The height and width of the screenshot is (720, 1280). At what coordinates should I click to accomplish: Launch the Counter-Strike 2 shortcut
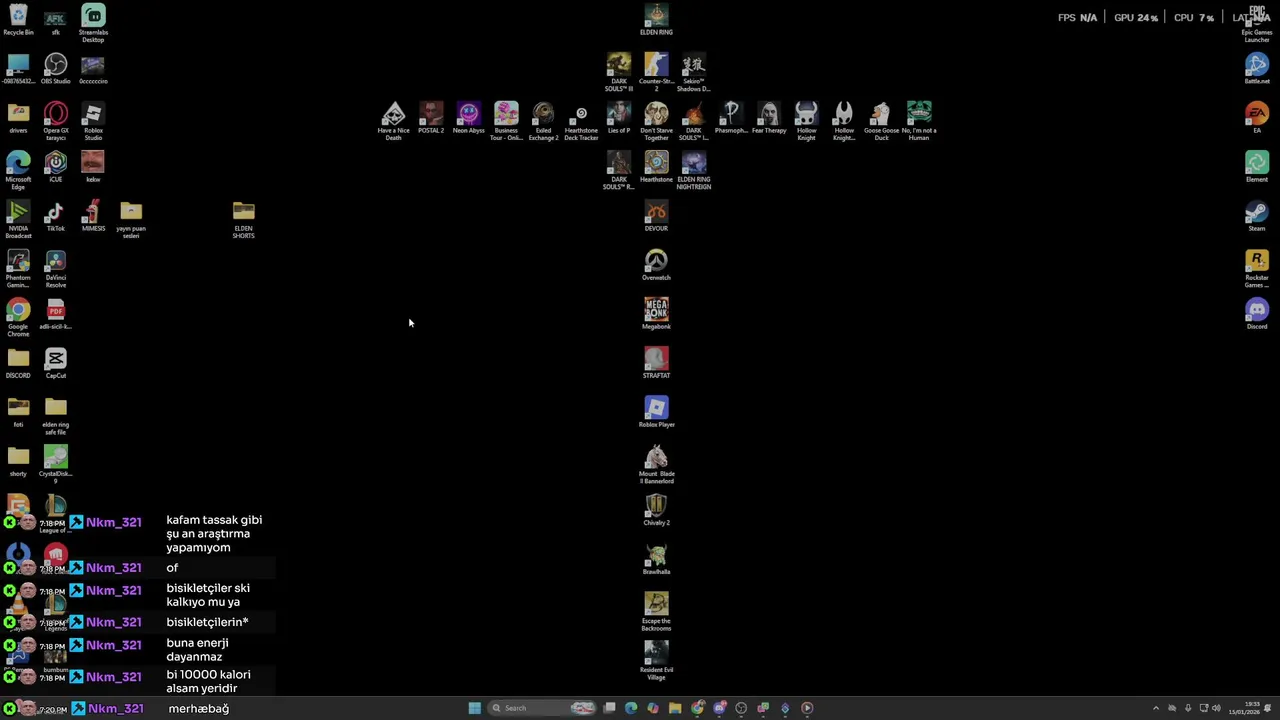[x=656, y=72]
